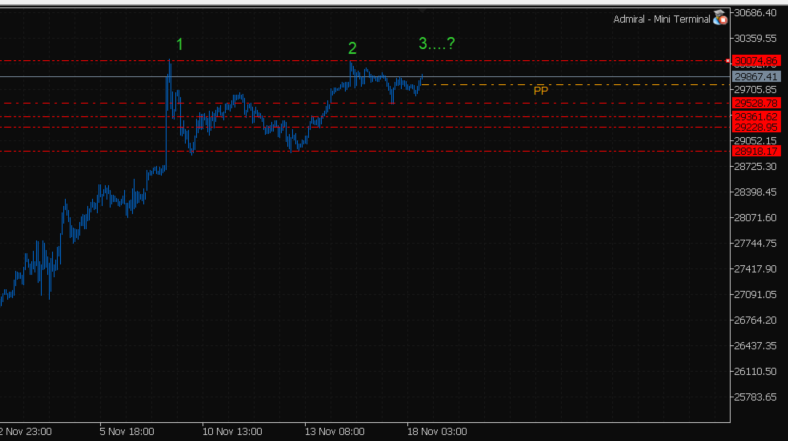Select the green '2' peak label

pos(352,48)
